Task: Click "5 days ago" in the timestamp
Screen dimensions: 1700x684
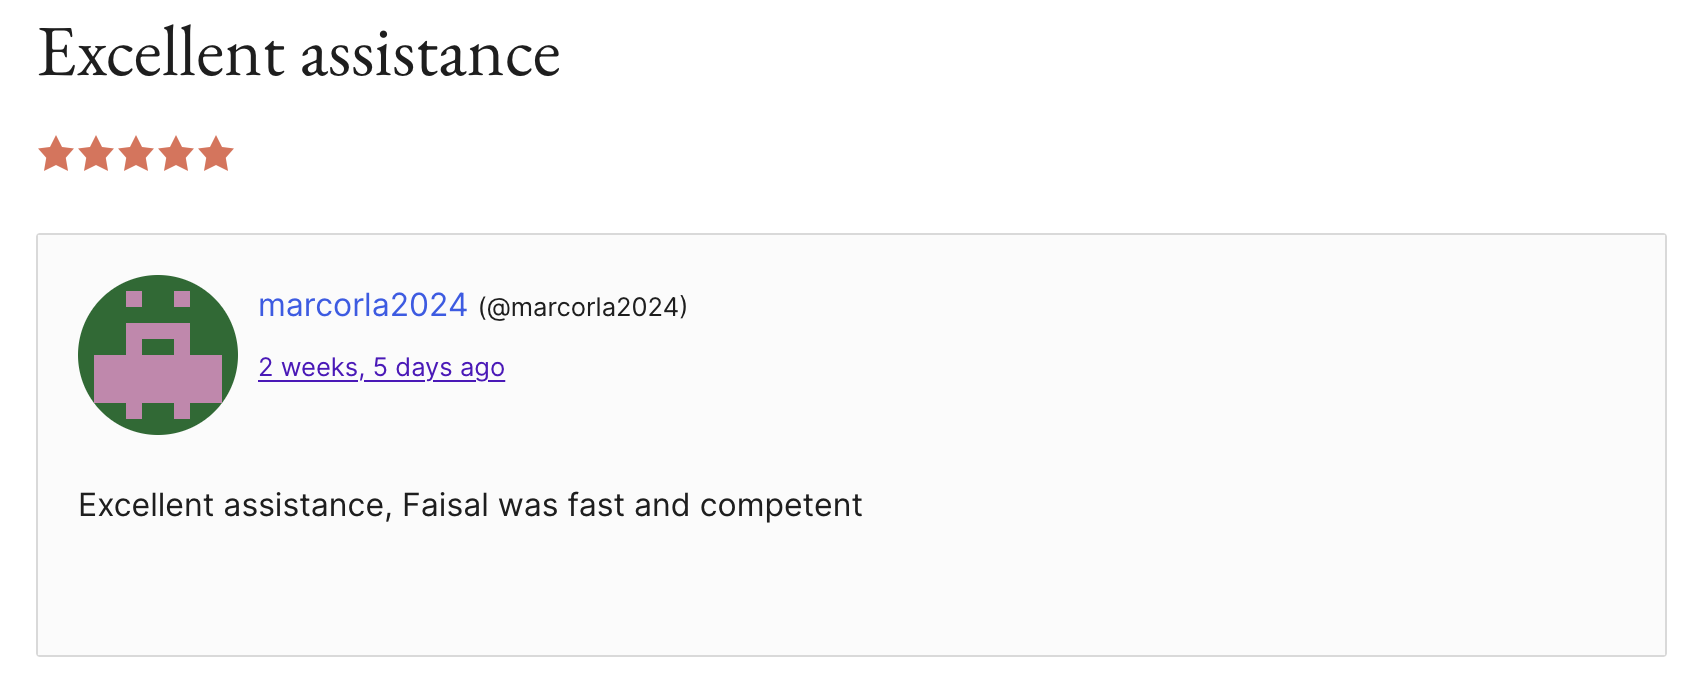Action: 439,368
